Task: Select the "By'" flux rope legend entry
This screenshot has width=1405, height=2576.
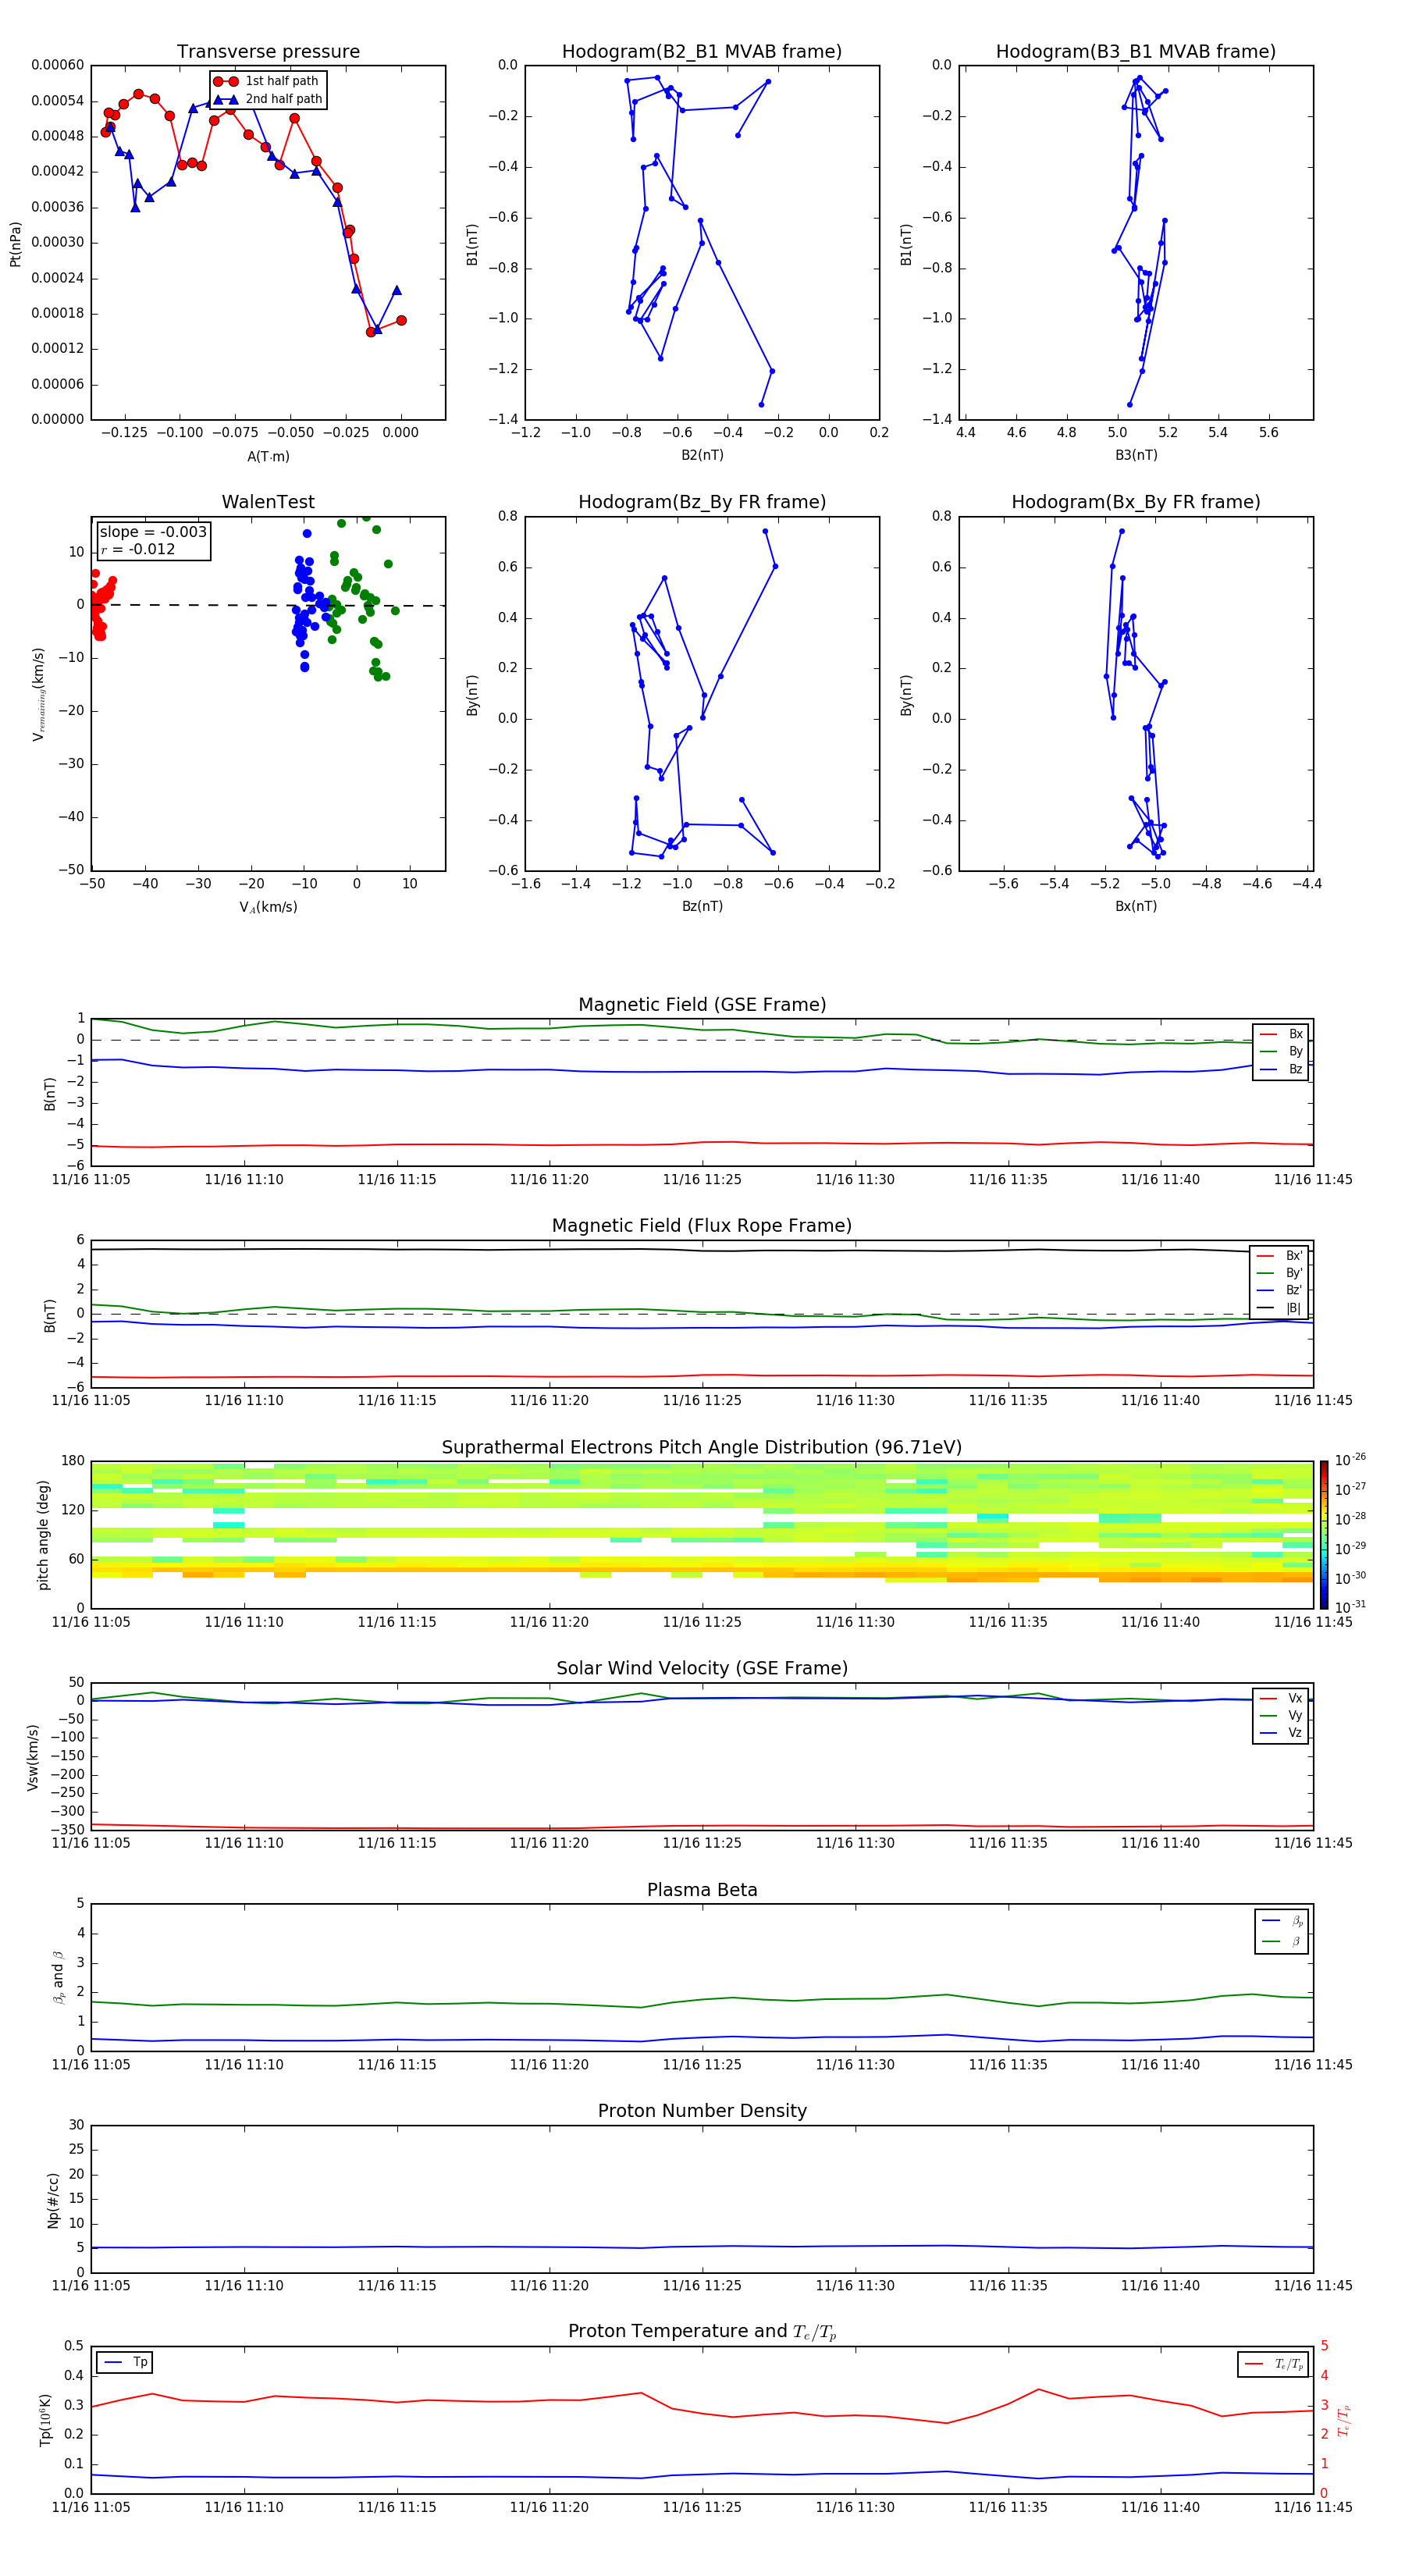Action: pyautogui.click(x=1280, y=1273)
